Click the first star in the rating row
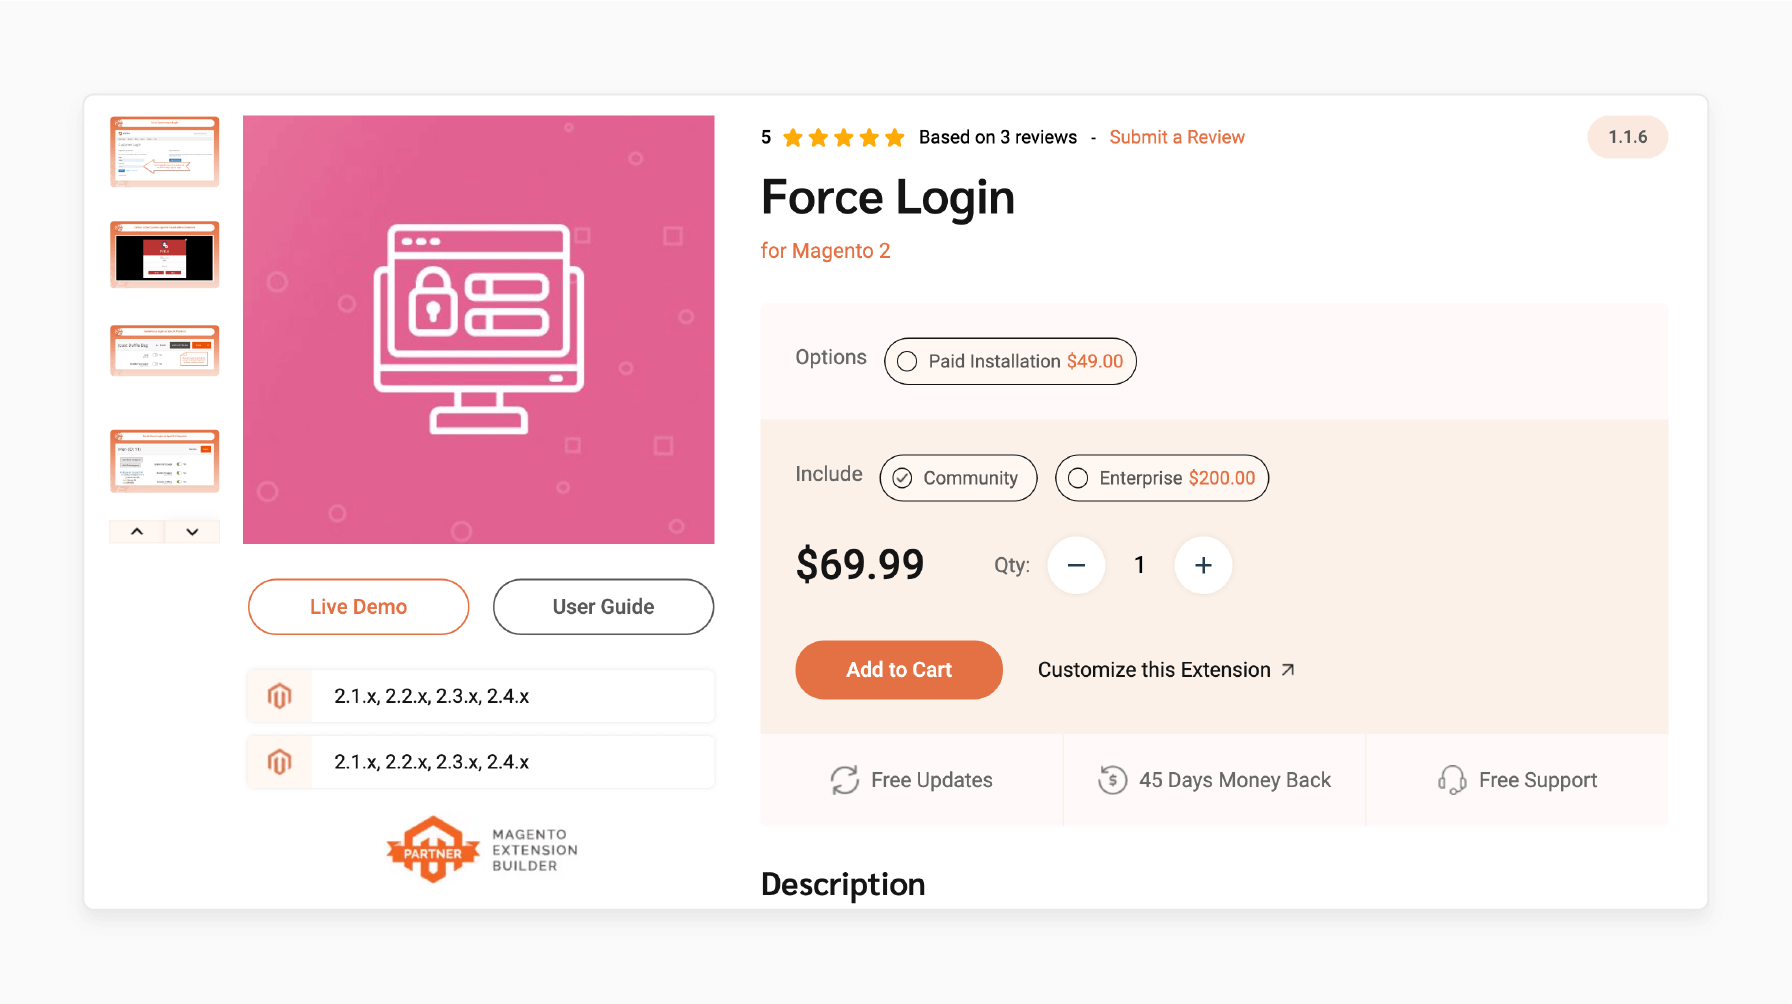 tap(794, 137)
